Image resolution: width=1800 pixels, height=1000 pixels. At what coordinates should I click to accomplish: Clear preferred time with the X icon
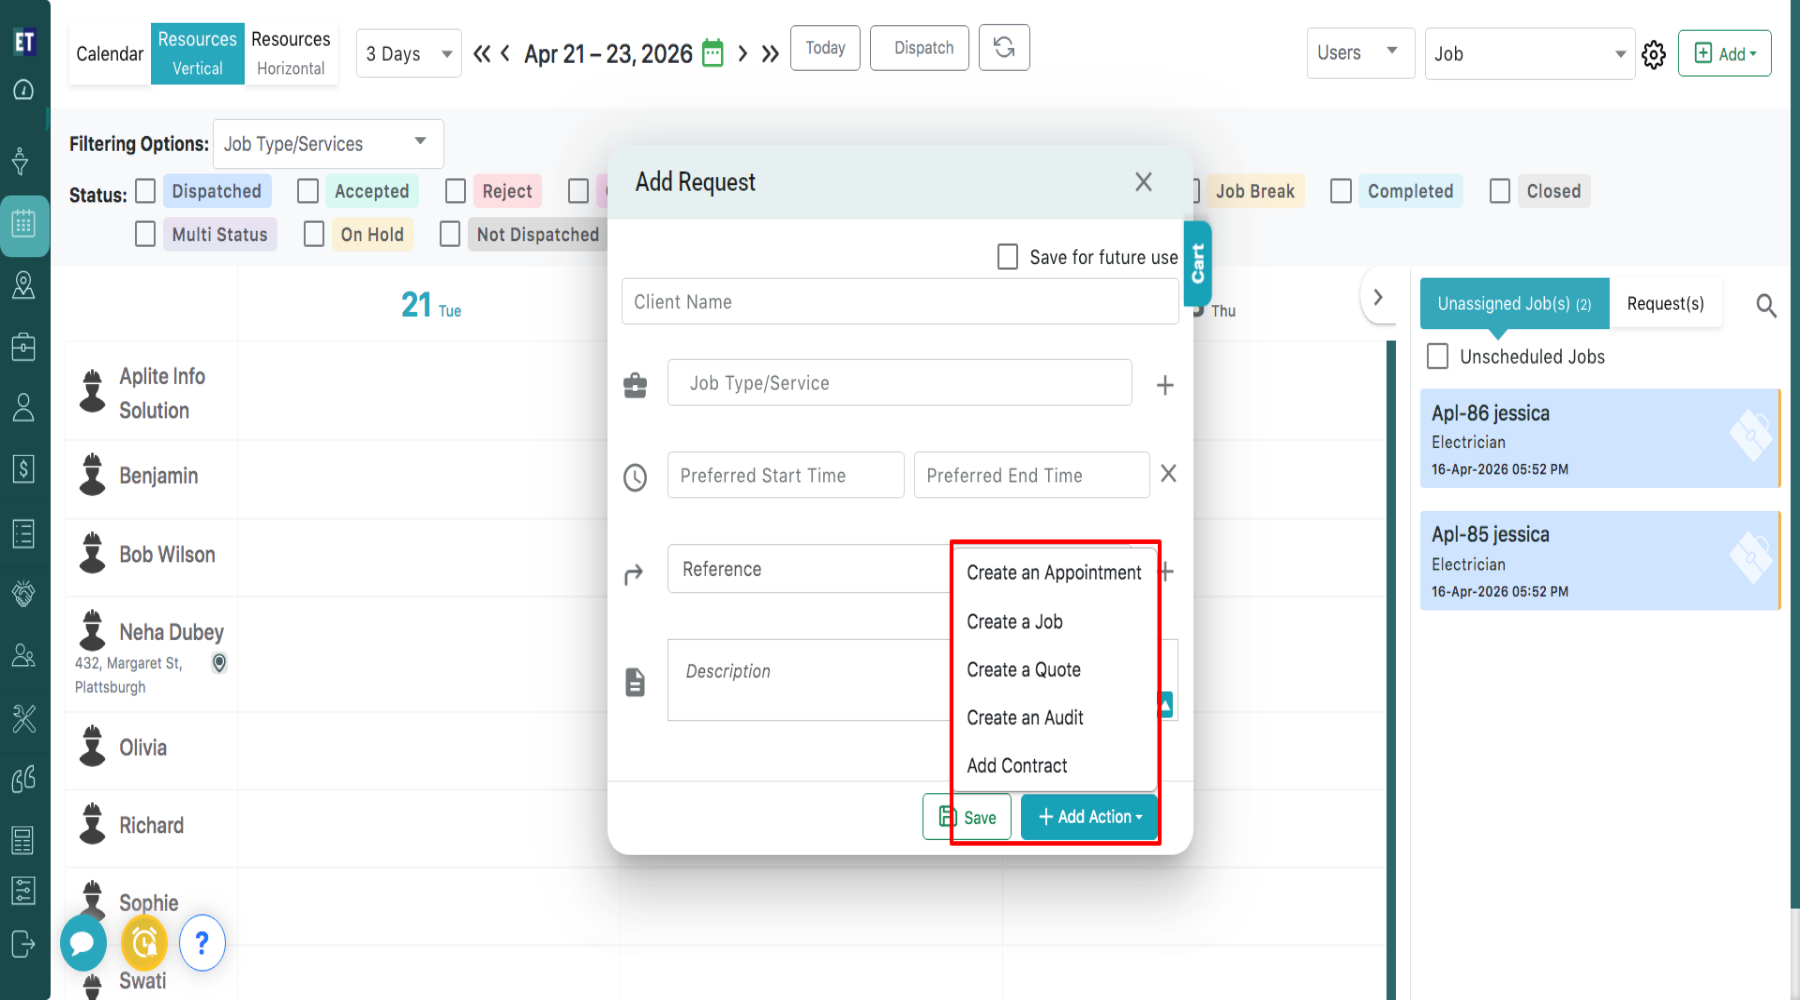[x=1168, y=474]
